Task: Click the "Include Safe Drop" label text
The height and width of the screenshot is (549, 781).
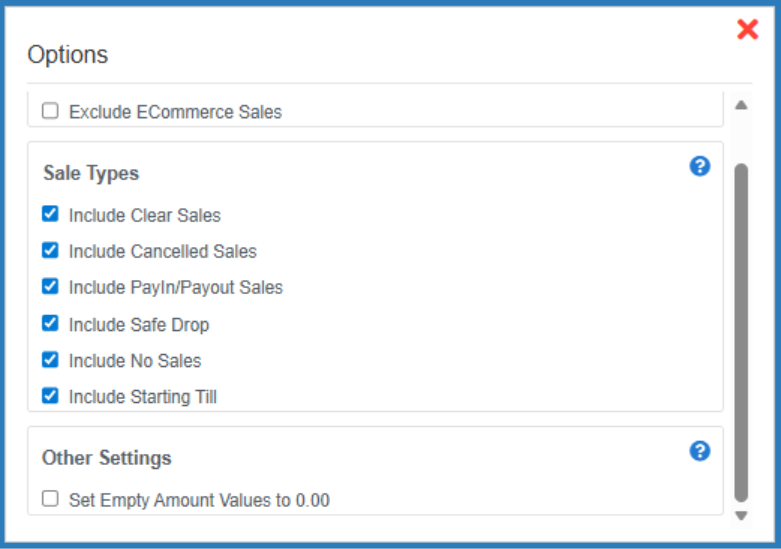Action: coord(139,325)
